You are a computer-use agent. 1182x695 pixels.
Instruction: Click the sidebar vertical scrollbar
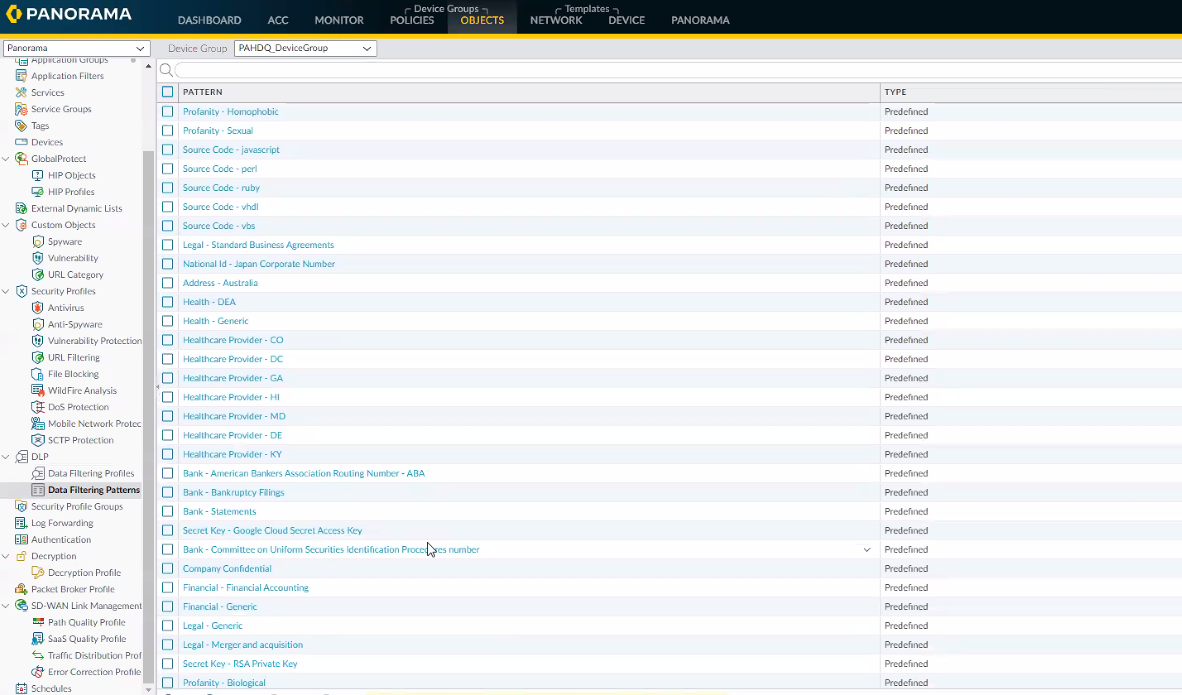click(x=149, y=400)
